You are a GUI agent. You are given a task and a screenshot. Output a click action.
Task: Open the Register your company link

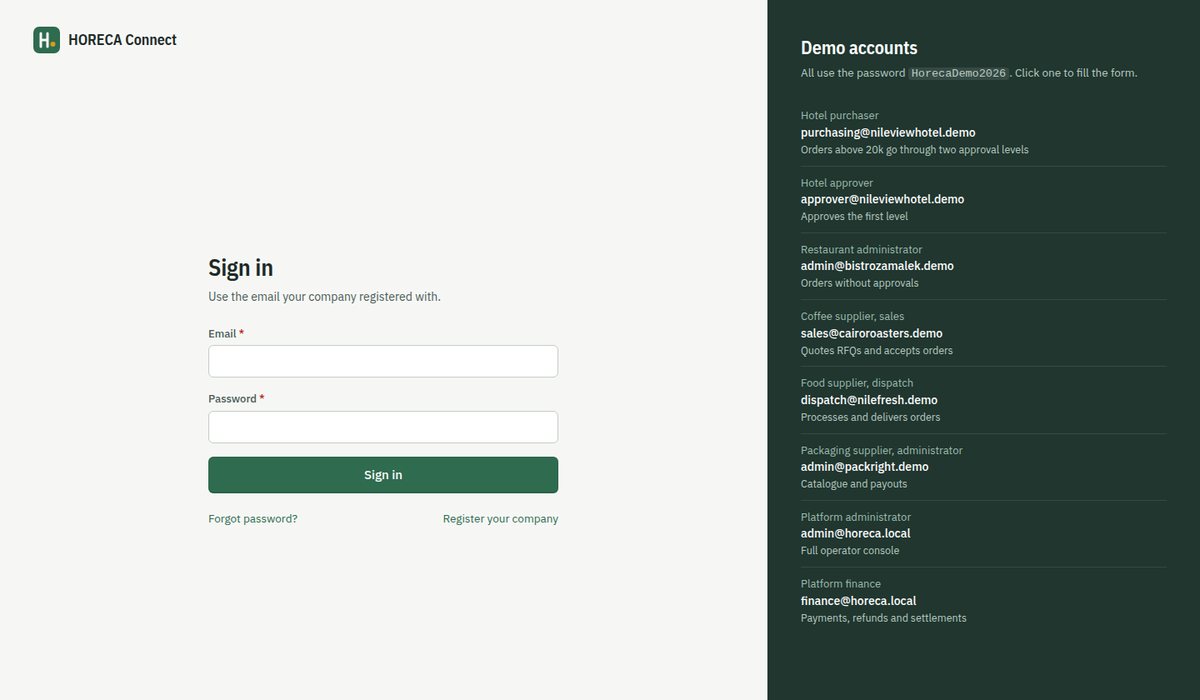(501, 519)
